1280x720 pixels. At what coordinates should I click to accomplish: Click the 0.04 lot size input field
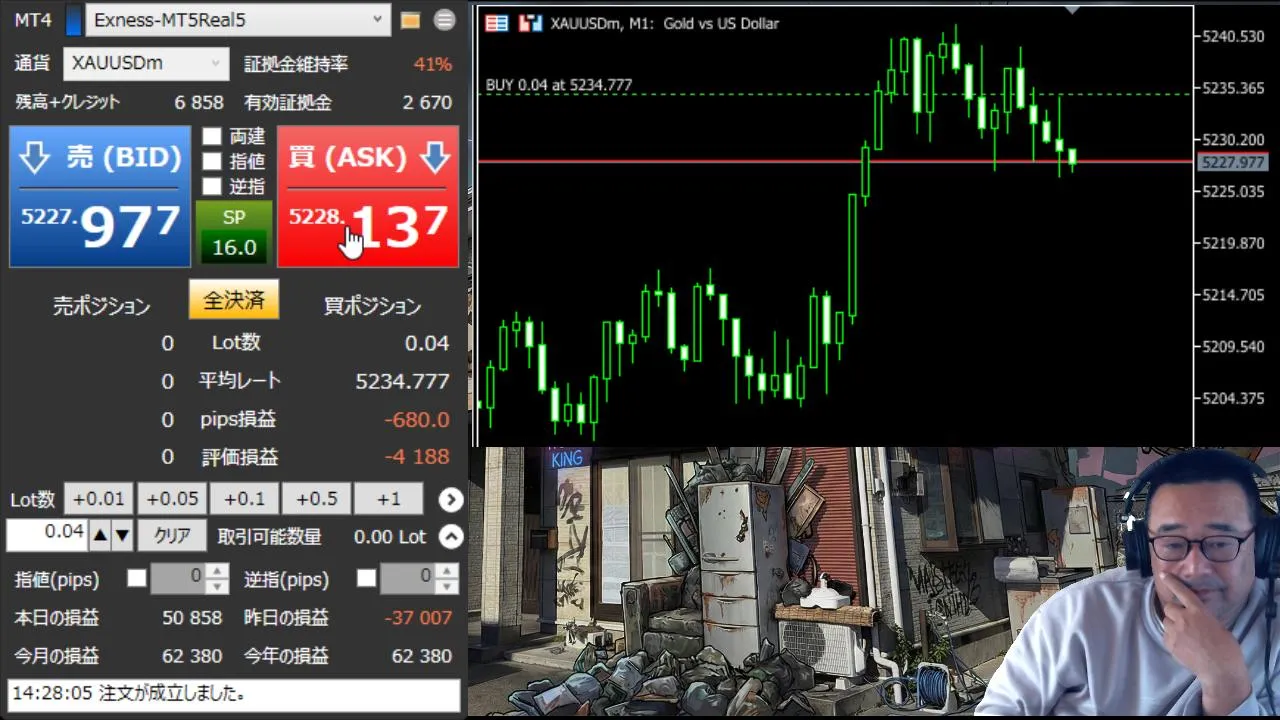47,535
